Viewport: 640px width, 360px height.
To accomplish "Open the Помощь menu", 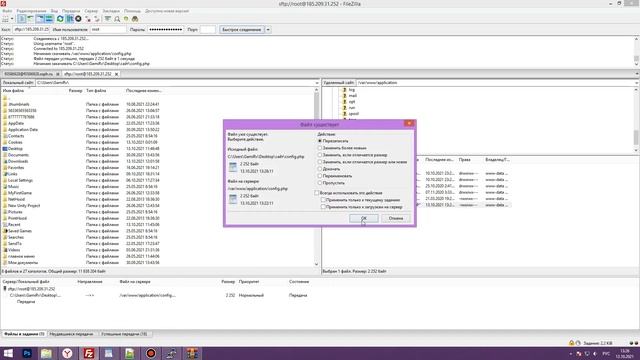I will click(x=132, y=11).
